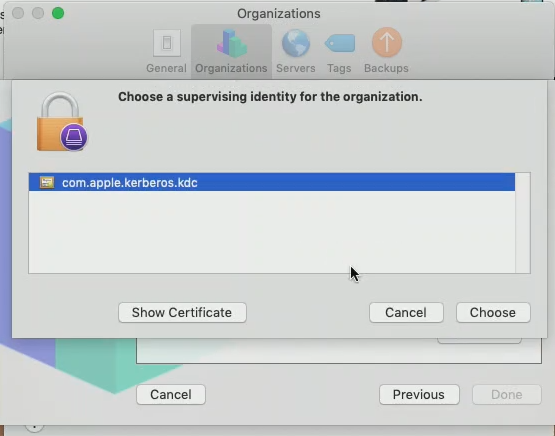The width and height of the screenshot is (555, 436).
Task: Open the Servers globe icon
Action: (296, 43)
